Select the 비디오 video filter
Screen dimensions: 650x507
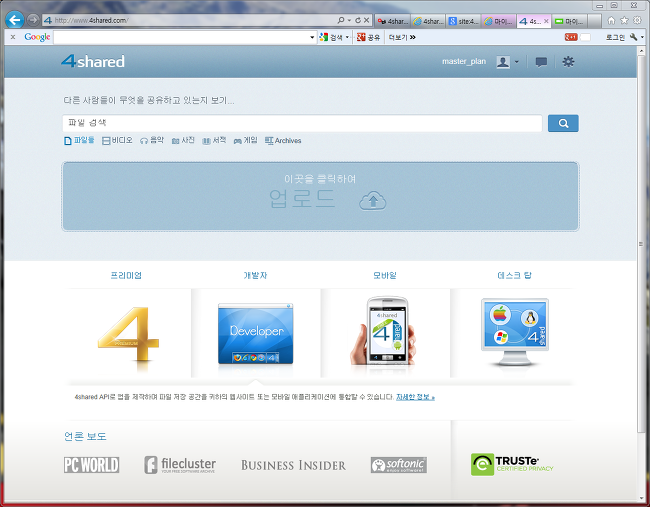tap(117, 141)
